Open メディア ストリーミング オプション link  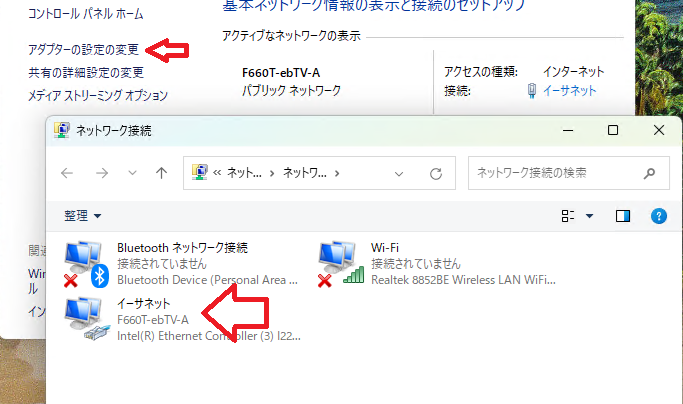pyautogui.click(x=97, y=96)
